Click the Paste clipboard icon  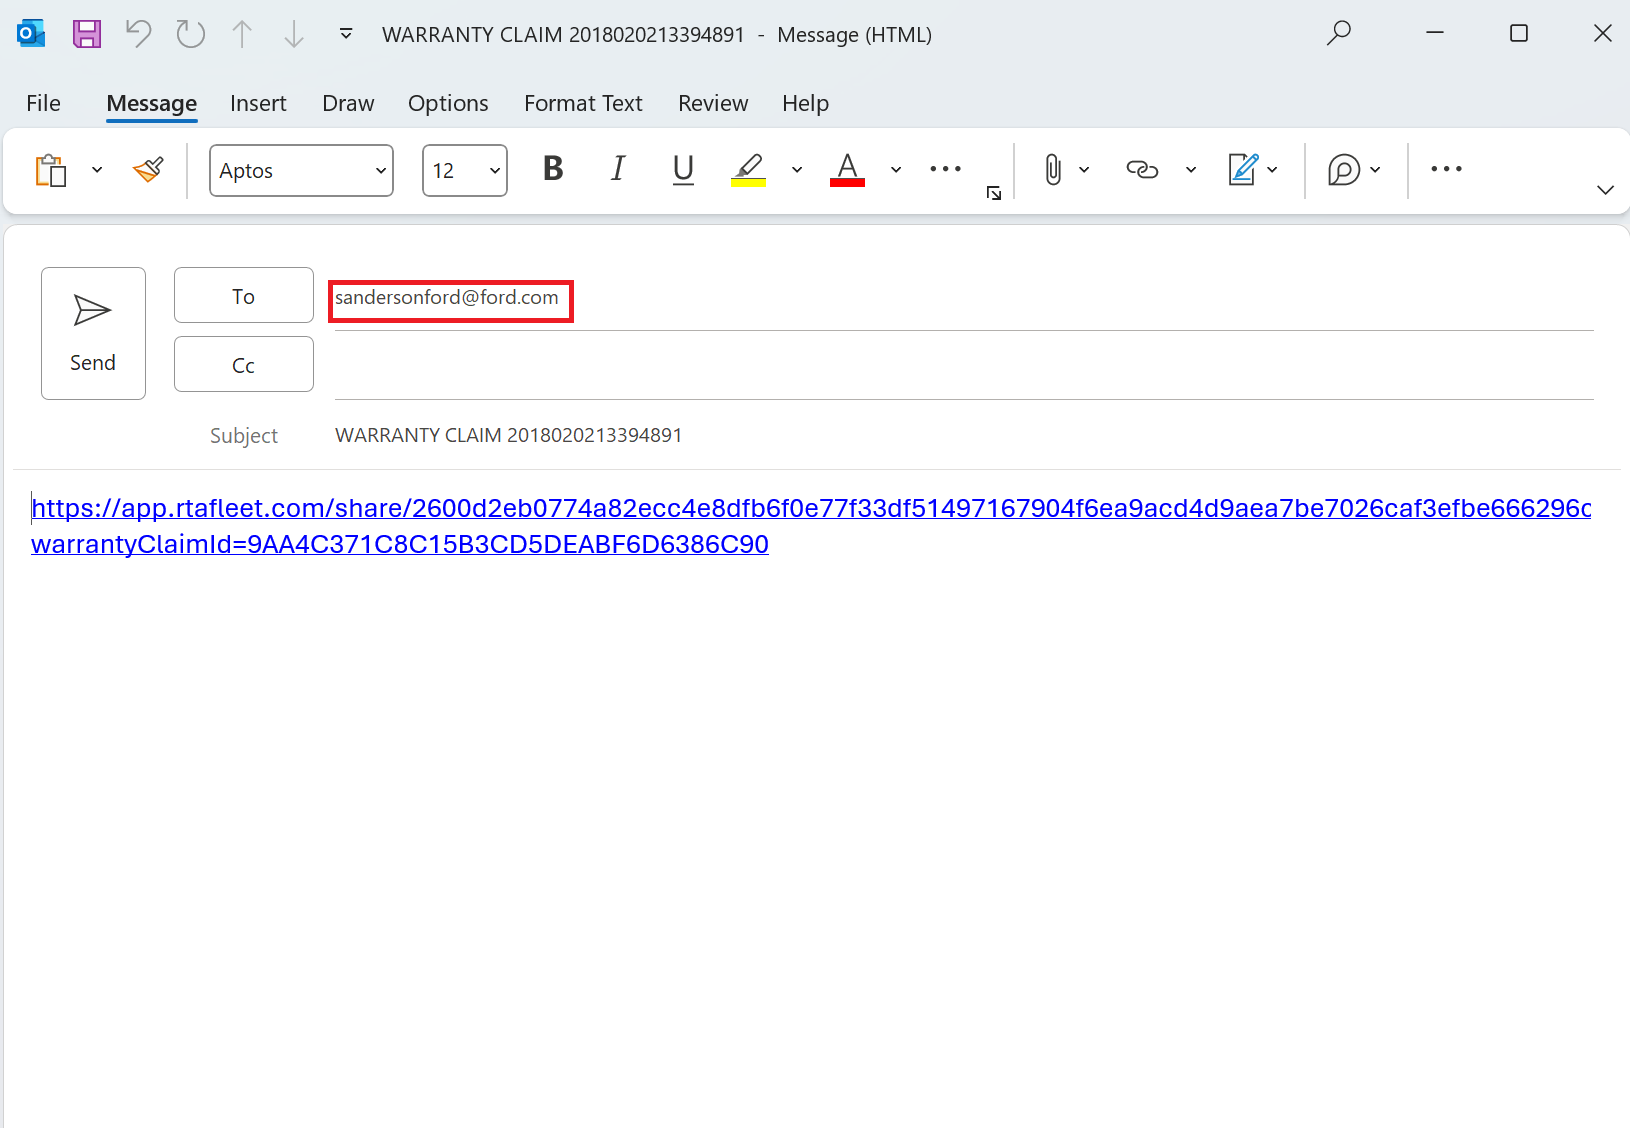[51, 170]
